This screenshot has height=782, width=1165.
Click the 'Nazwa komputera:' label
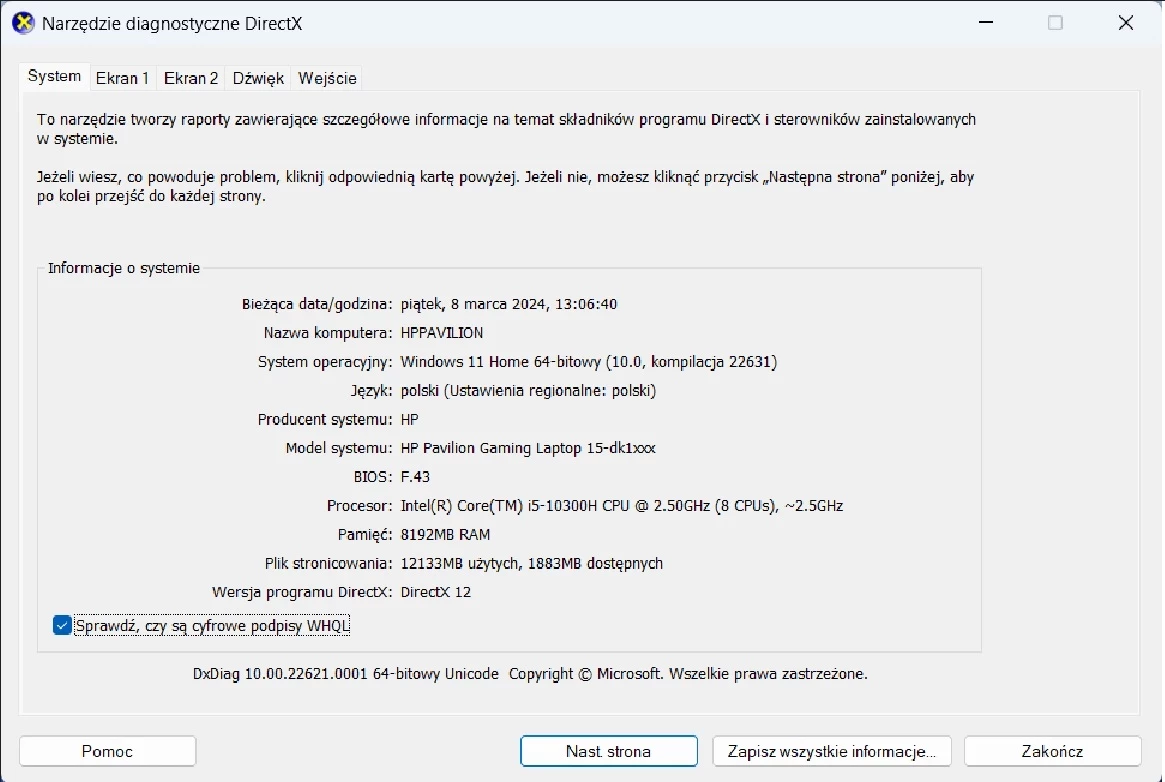click(x=328, y=333)
